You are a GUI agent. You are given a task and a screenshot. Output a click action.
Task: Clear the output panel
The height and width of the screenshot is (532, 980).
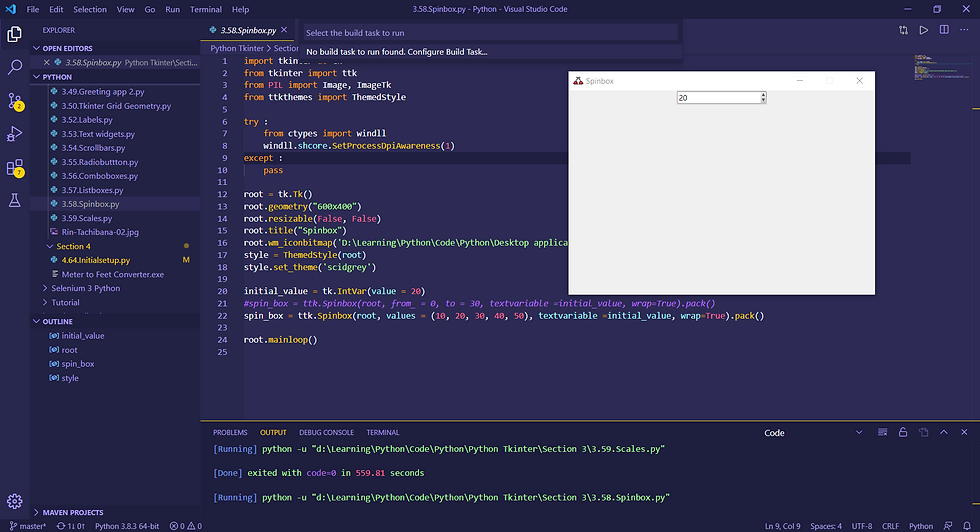882,433
